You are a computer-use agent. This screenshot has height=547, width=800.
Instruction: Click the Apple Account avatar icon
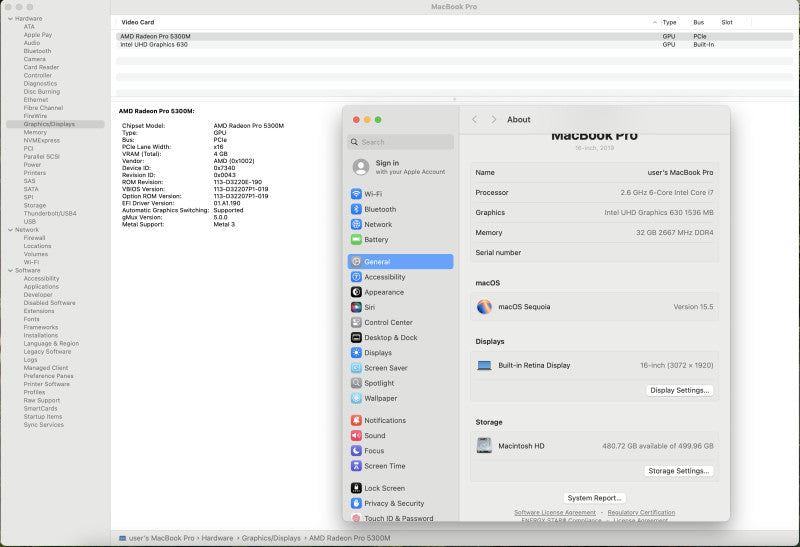pyautogui.click(x=361, y=167)
